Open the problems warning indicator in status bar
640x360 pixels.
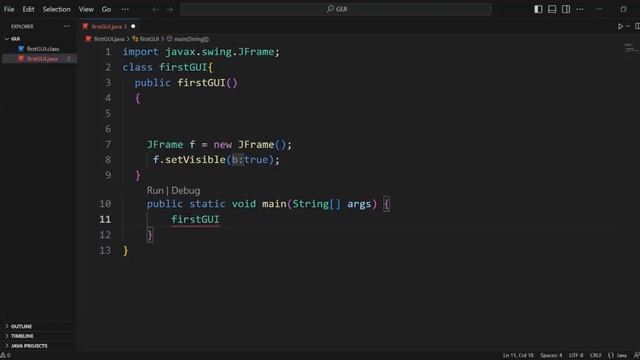tap(5, 355)
